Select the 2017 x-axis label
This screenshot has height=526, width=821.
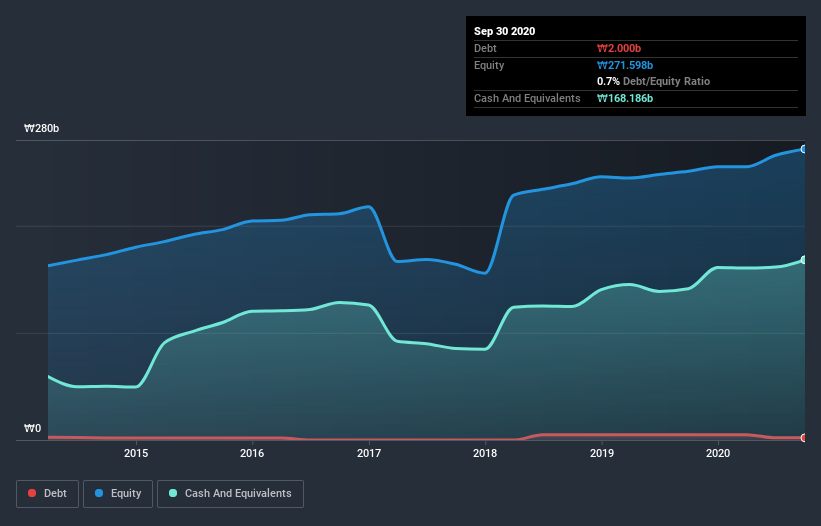(369, 453)
